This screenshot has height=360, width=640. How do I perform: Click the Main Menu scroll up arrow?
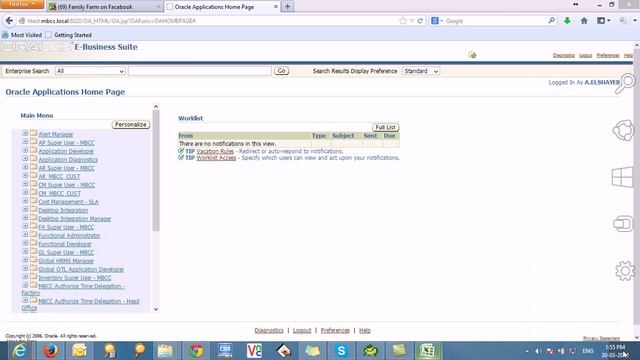[156, 107]
